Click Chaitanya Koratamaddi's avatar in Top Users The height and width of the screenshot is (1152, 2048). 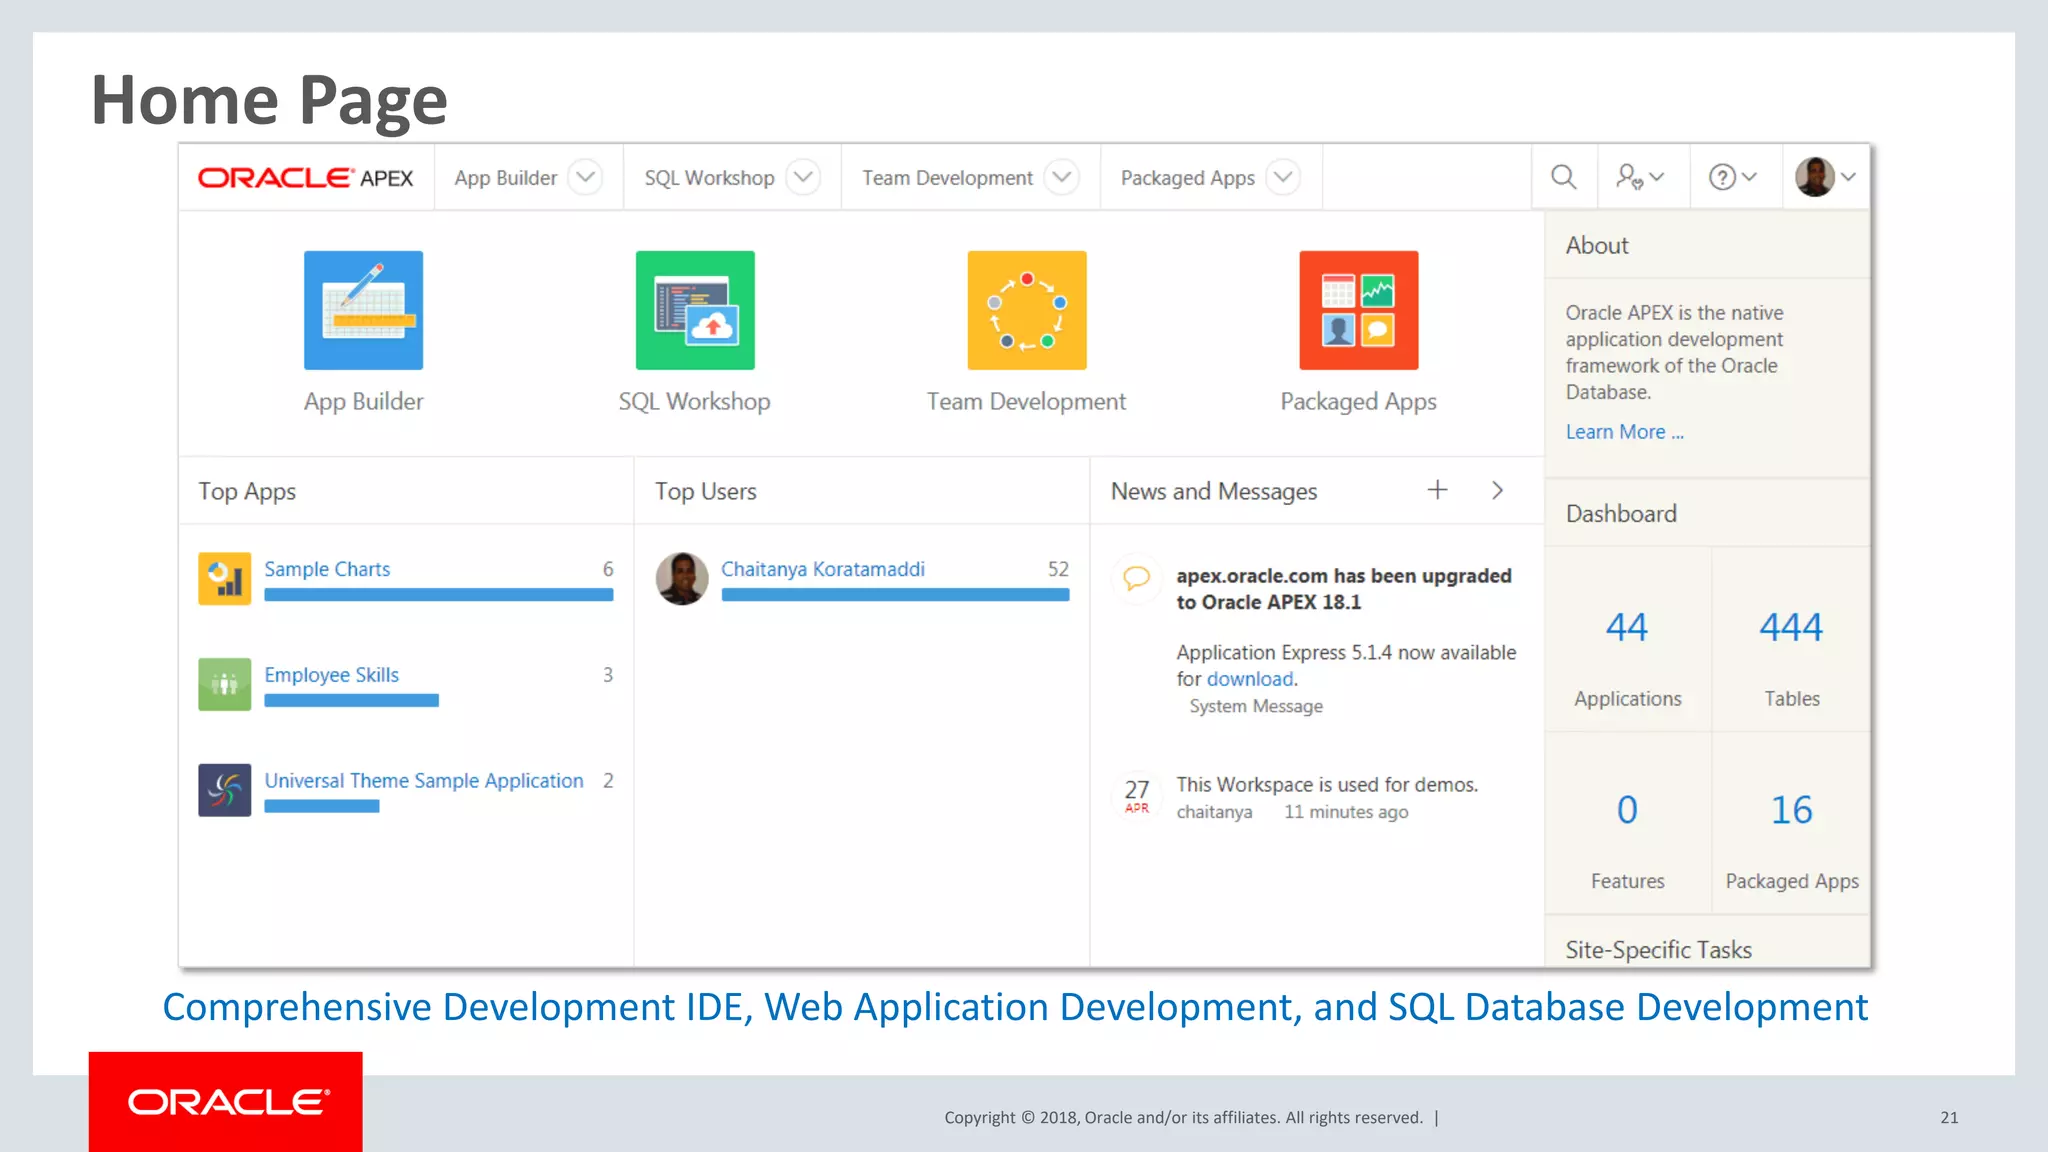[682, 579]
